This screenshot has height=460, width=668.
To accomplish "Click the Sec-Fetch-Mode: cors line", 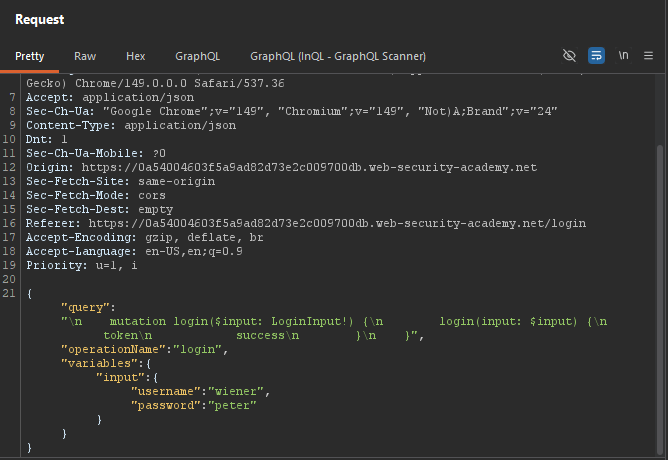I will pos(96,196).
